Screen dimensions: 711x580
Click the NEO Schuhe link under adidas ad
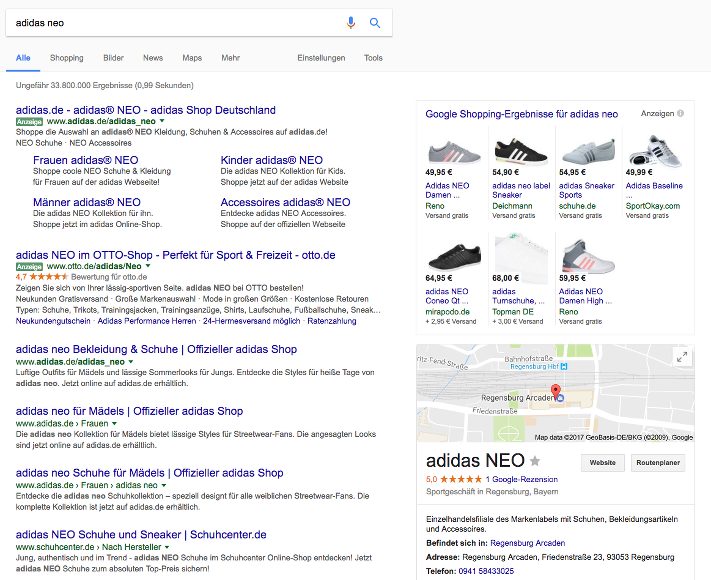coord(39,143)
